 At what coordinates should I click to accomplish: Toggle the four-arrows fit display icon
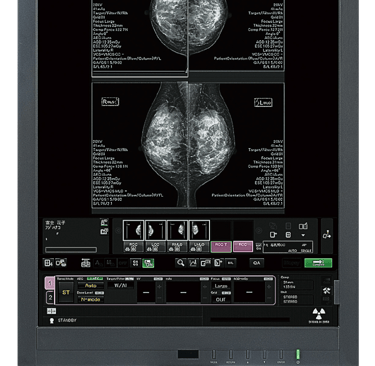click(x=135, y=263)
